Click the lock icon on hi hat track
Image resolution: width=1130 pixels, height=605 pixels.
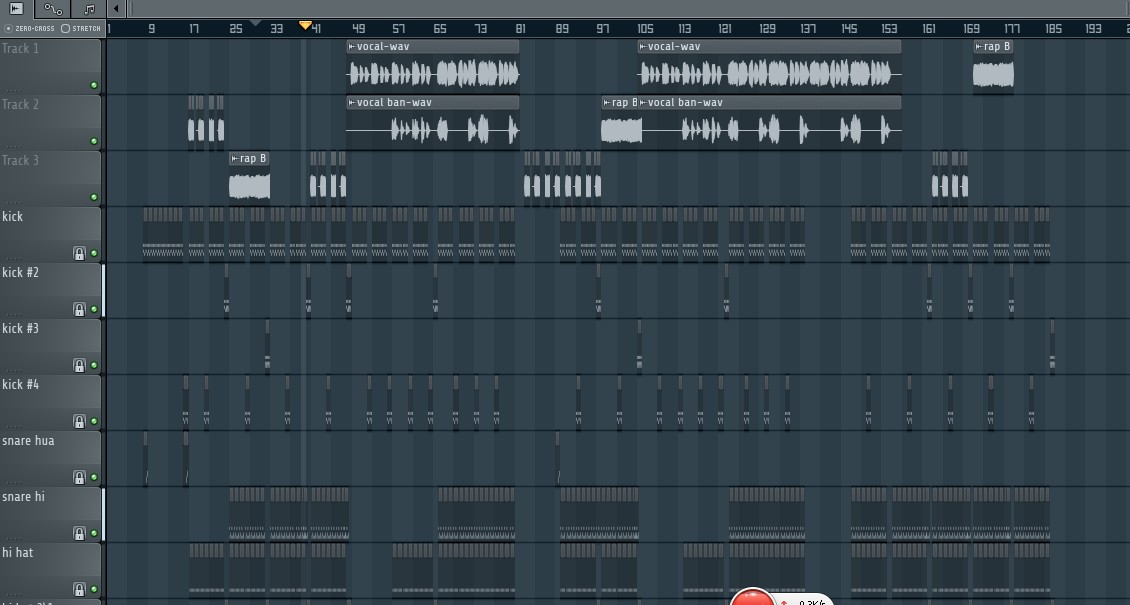click(x=79, y=589)
